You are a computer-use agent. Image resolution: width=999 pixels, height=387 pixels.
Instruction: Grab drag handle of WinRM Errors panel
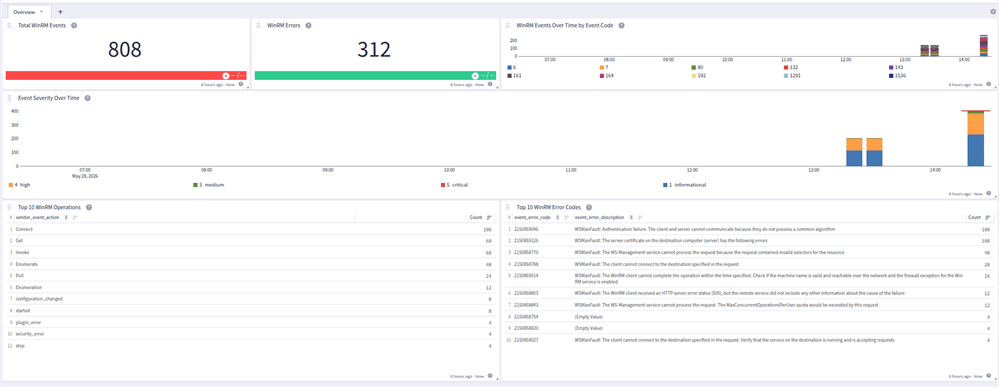(x=259, y=26)
